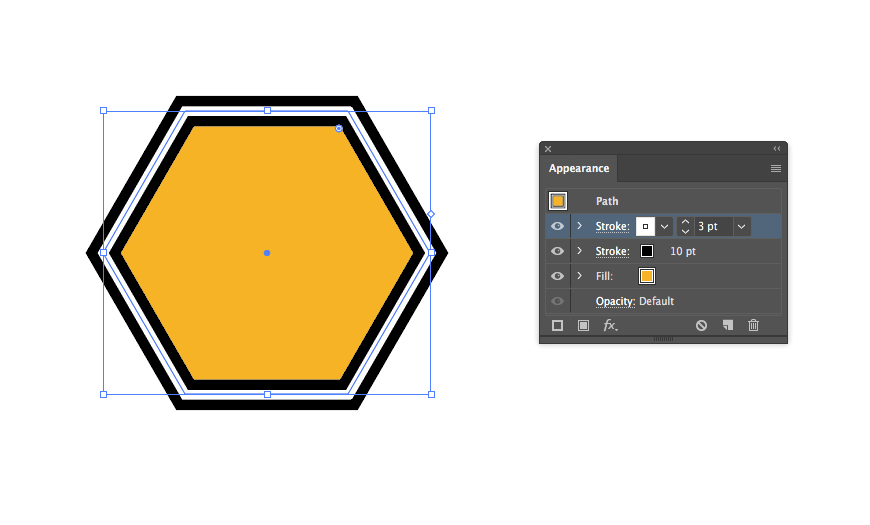Click the orange Fill color swatch
This screenshot has width=870, height=525.
pyautogui.click(x=646, y=276)
